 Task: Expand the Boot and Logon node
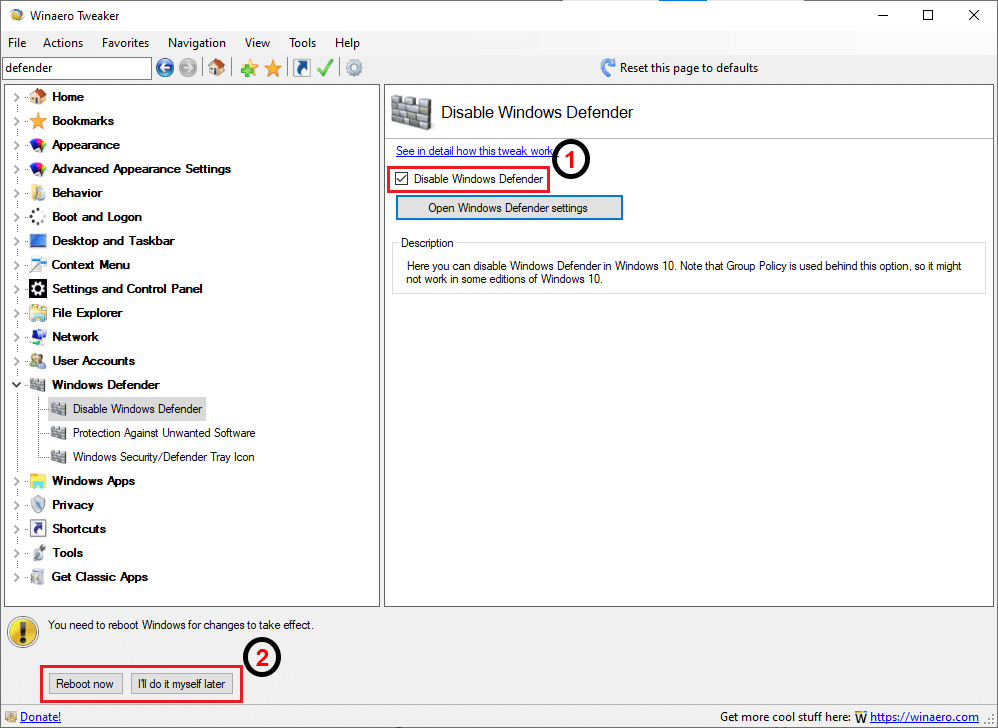[x=17, y=217]
